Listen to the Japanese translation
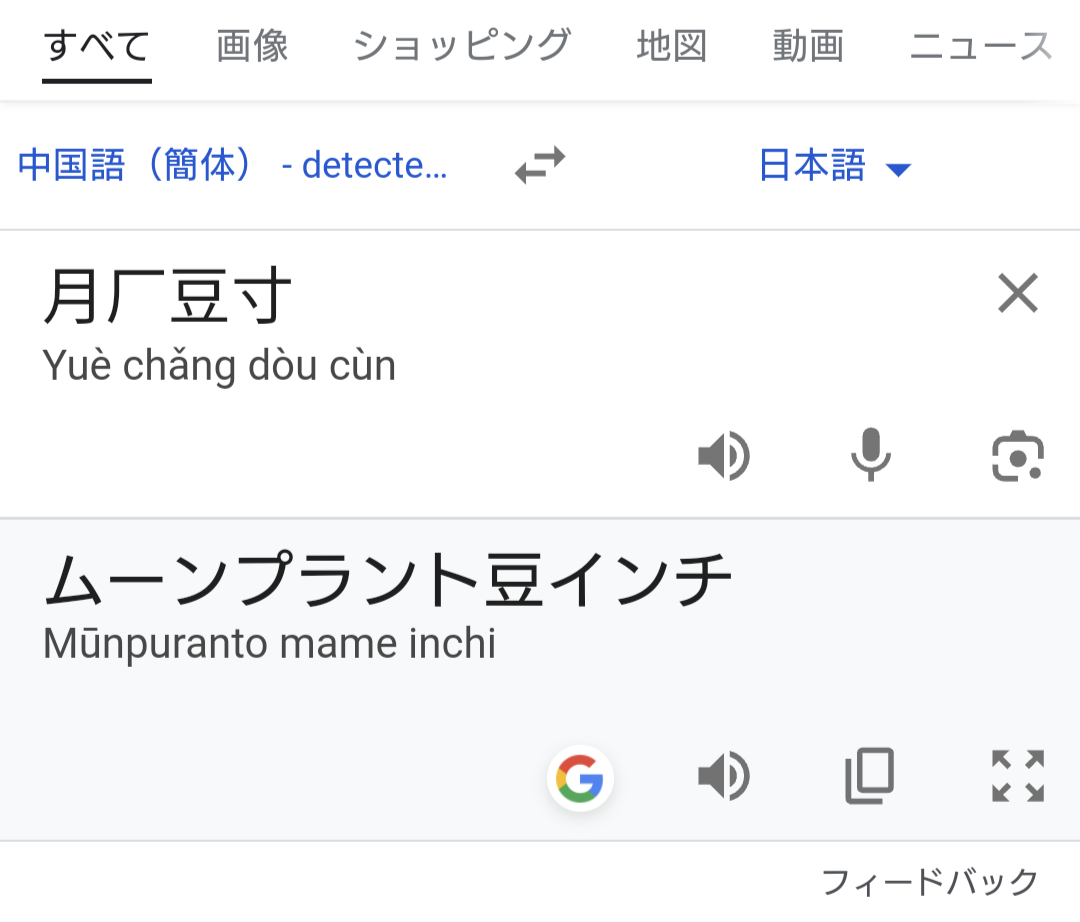Screen dimensions: 1080x922 [723, 777]
